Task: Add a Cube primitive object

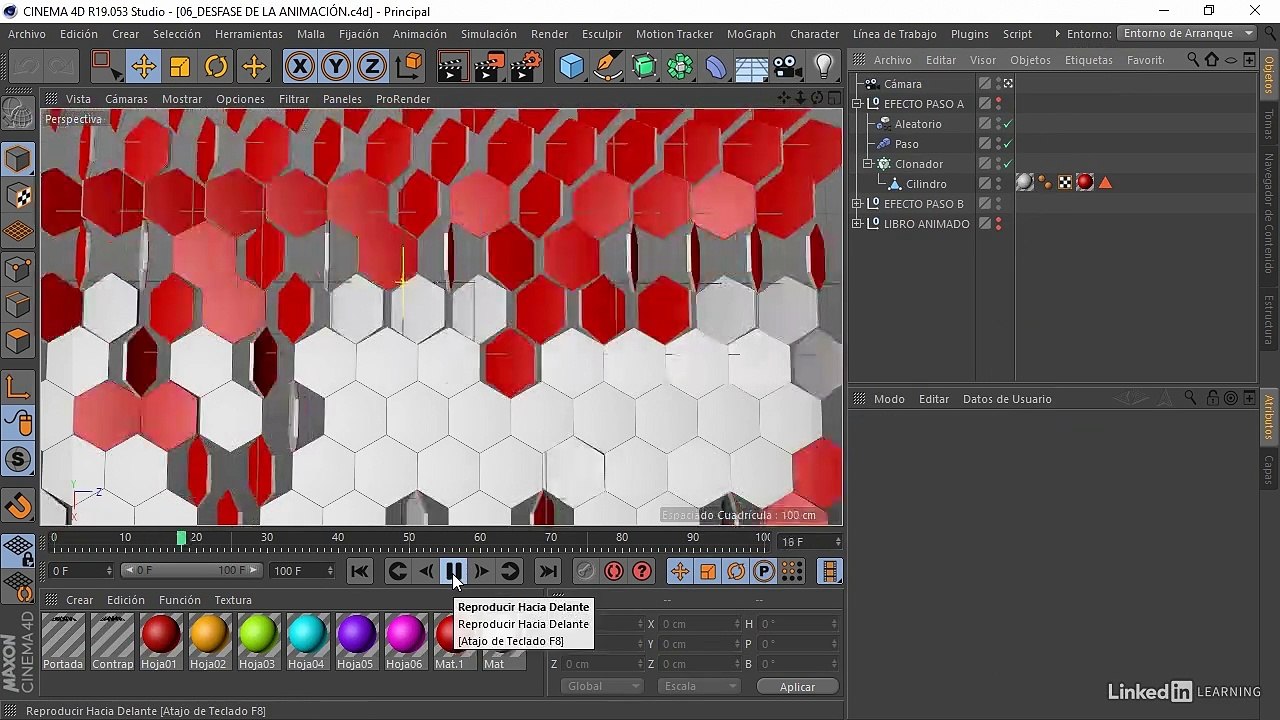Action: 572,67
